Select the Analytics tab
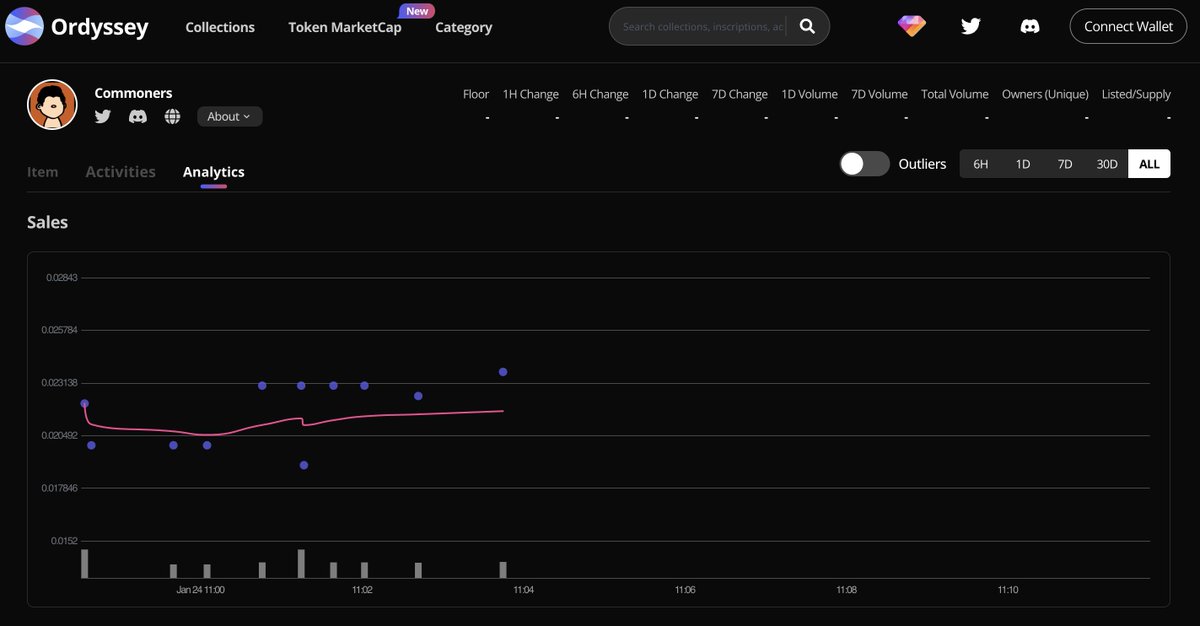The width and height of the screenshot is (1200, 626). click(x=213, y=172)
